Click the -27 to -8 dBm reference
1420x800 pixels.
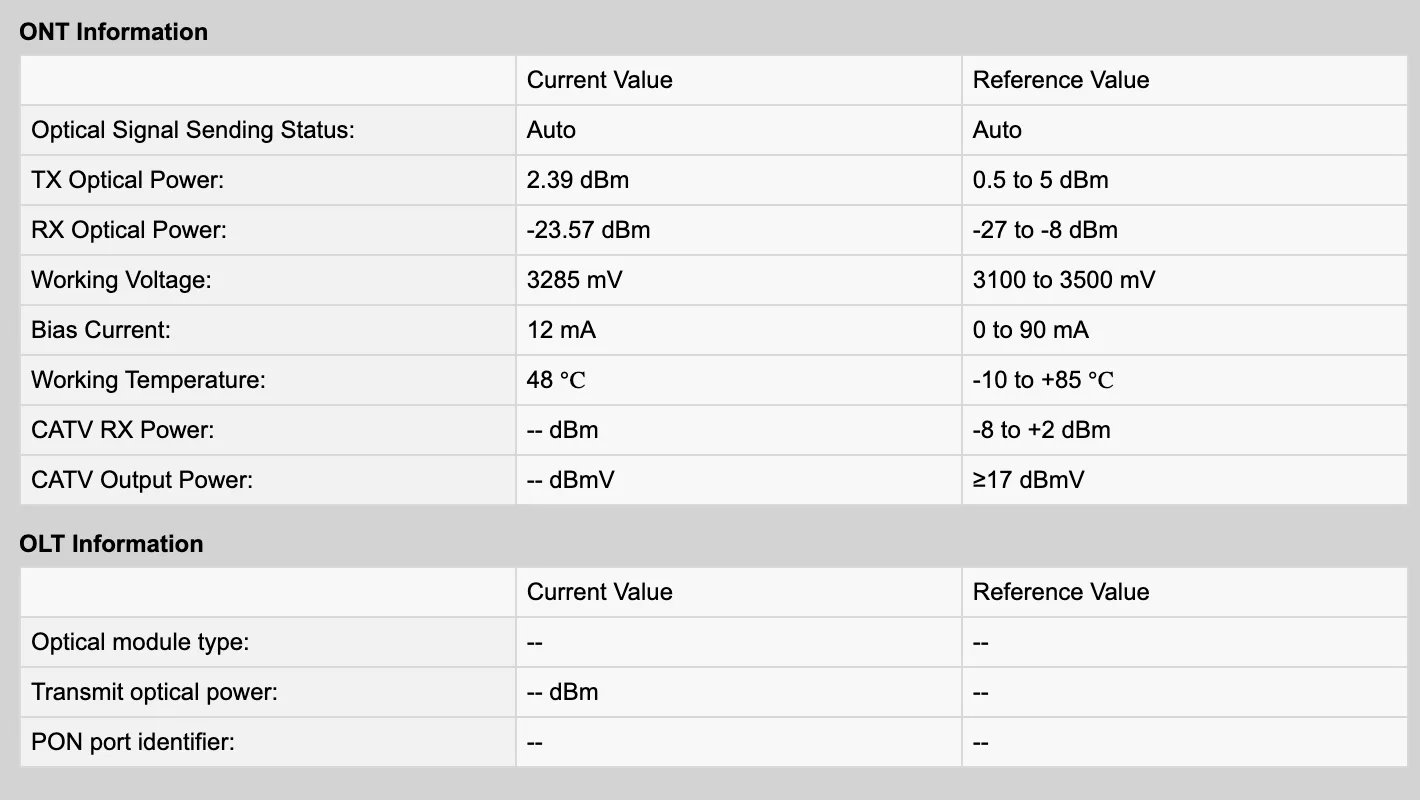tap(1045, 230)
